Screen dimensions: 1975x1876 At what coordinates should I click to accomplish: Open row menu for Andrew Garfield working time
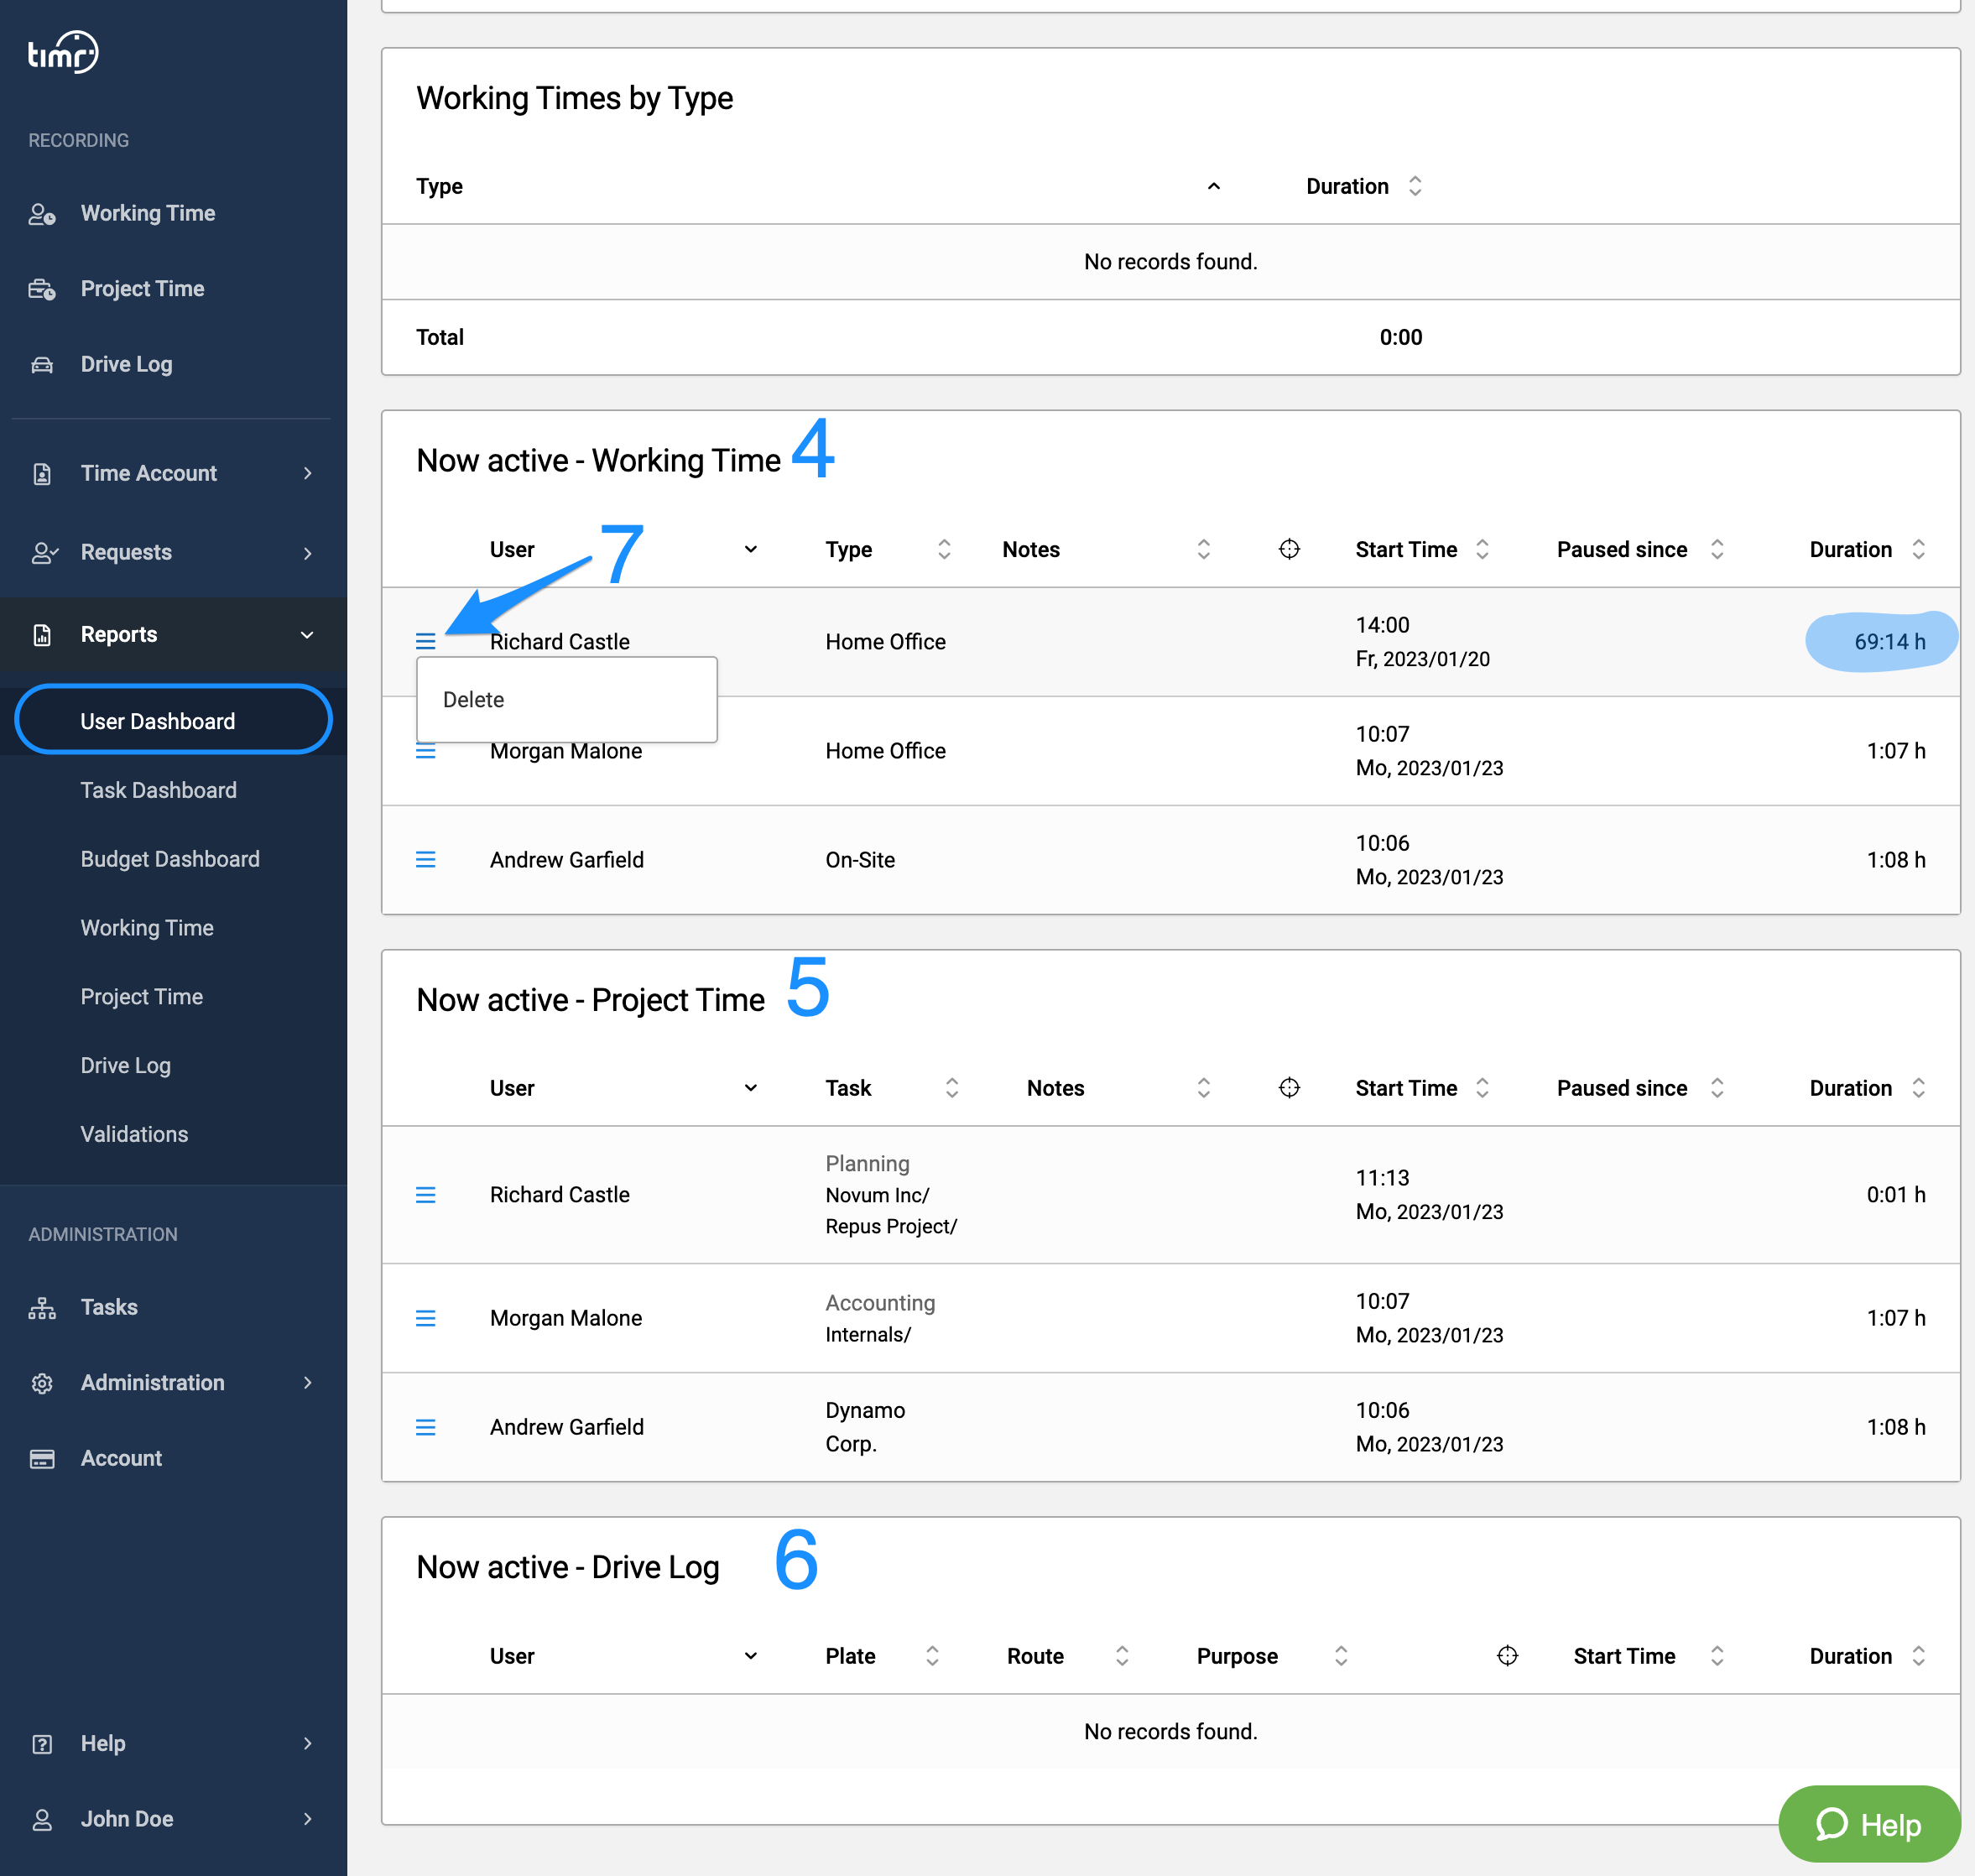click(425, 860)
